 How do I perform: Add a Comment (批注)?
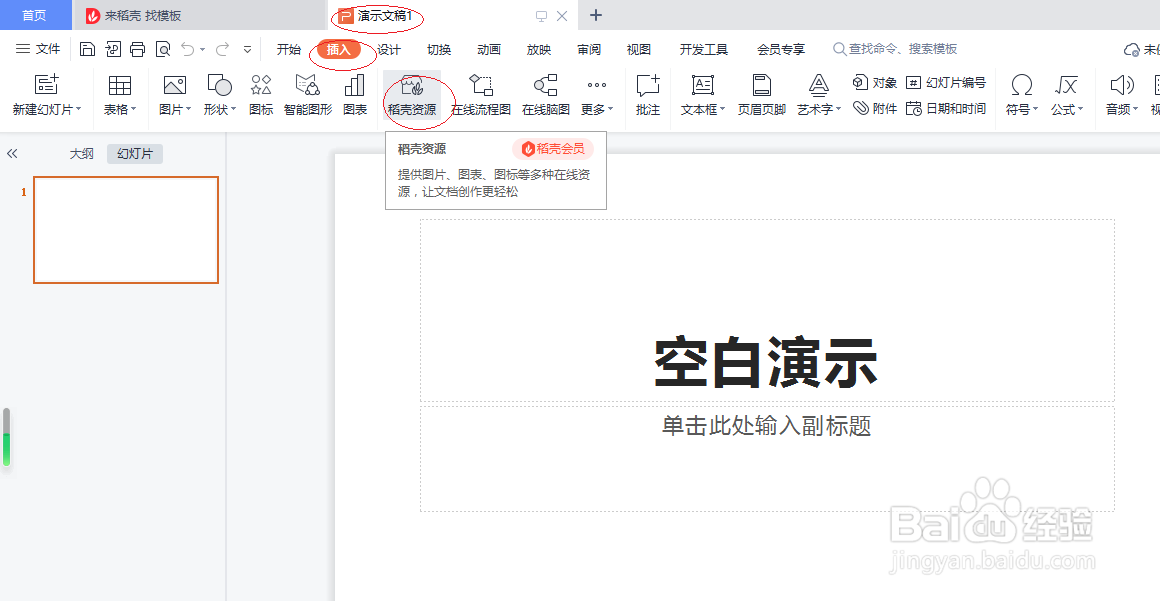[648, 94]
